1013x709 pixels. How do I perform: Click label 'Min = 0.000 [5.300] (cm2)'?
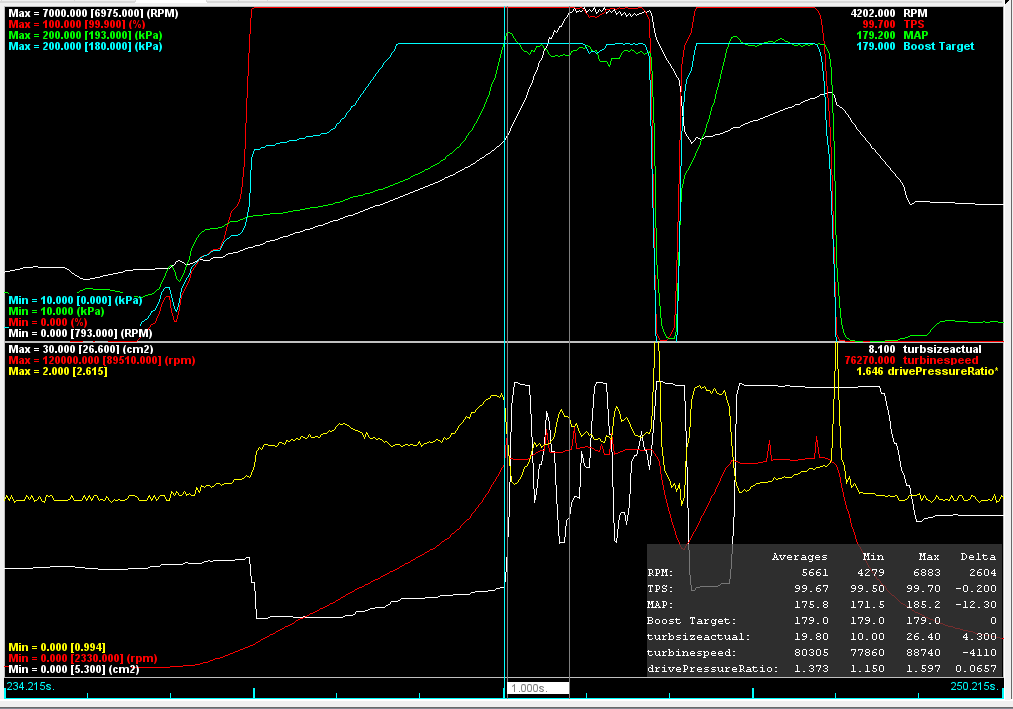74,669
